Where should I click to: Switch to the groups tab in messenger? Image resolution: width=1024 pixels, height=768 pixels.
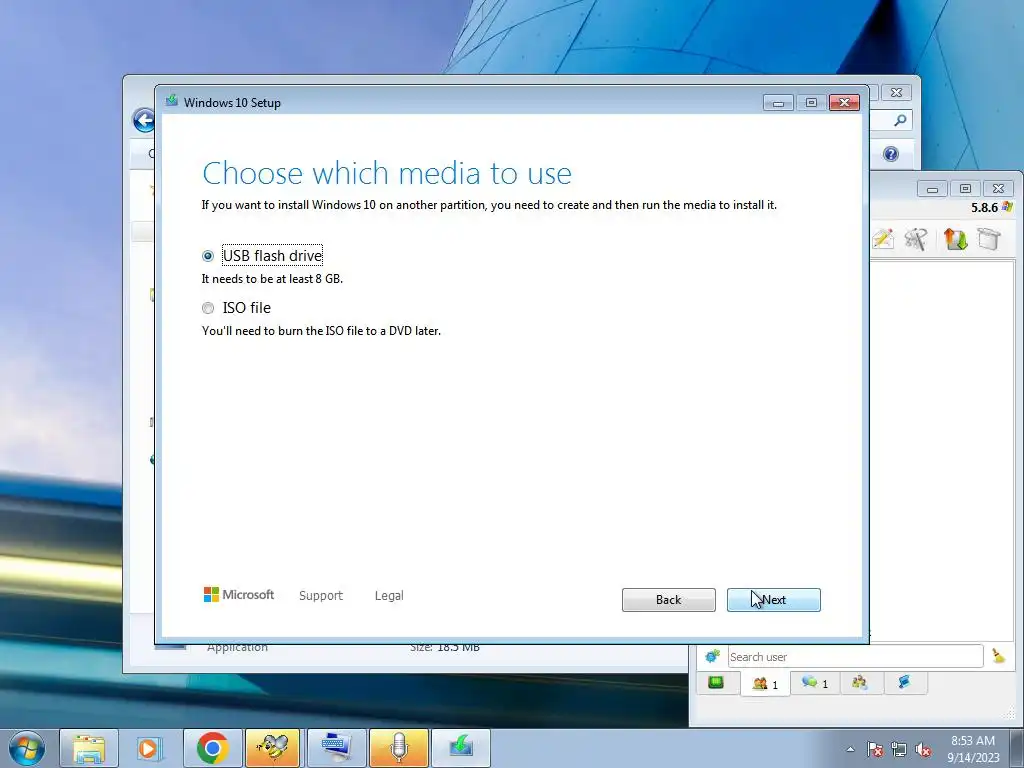click(x=859, y=683)
